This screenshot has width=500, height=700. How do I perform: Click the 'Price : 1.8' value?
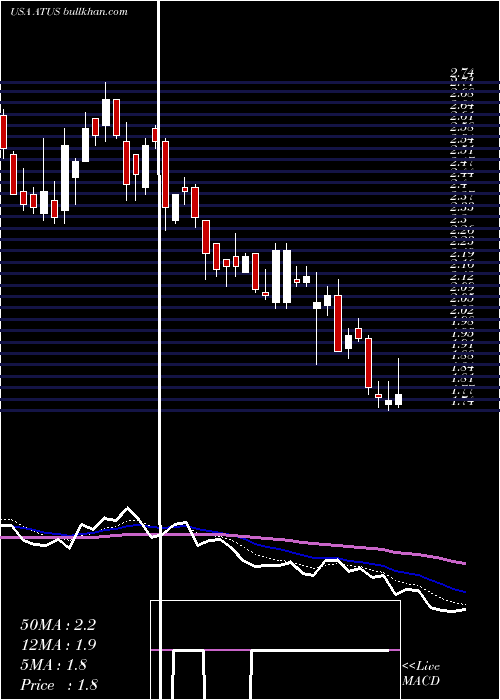[x=59, y=685]
